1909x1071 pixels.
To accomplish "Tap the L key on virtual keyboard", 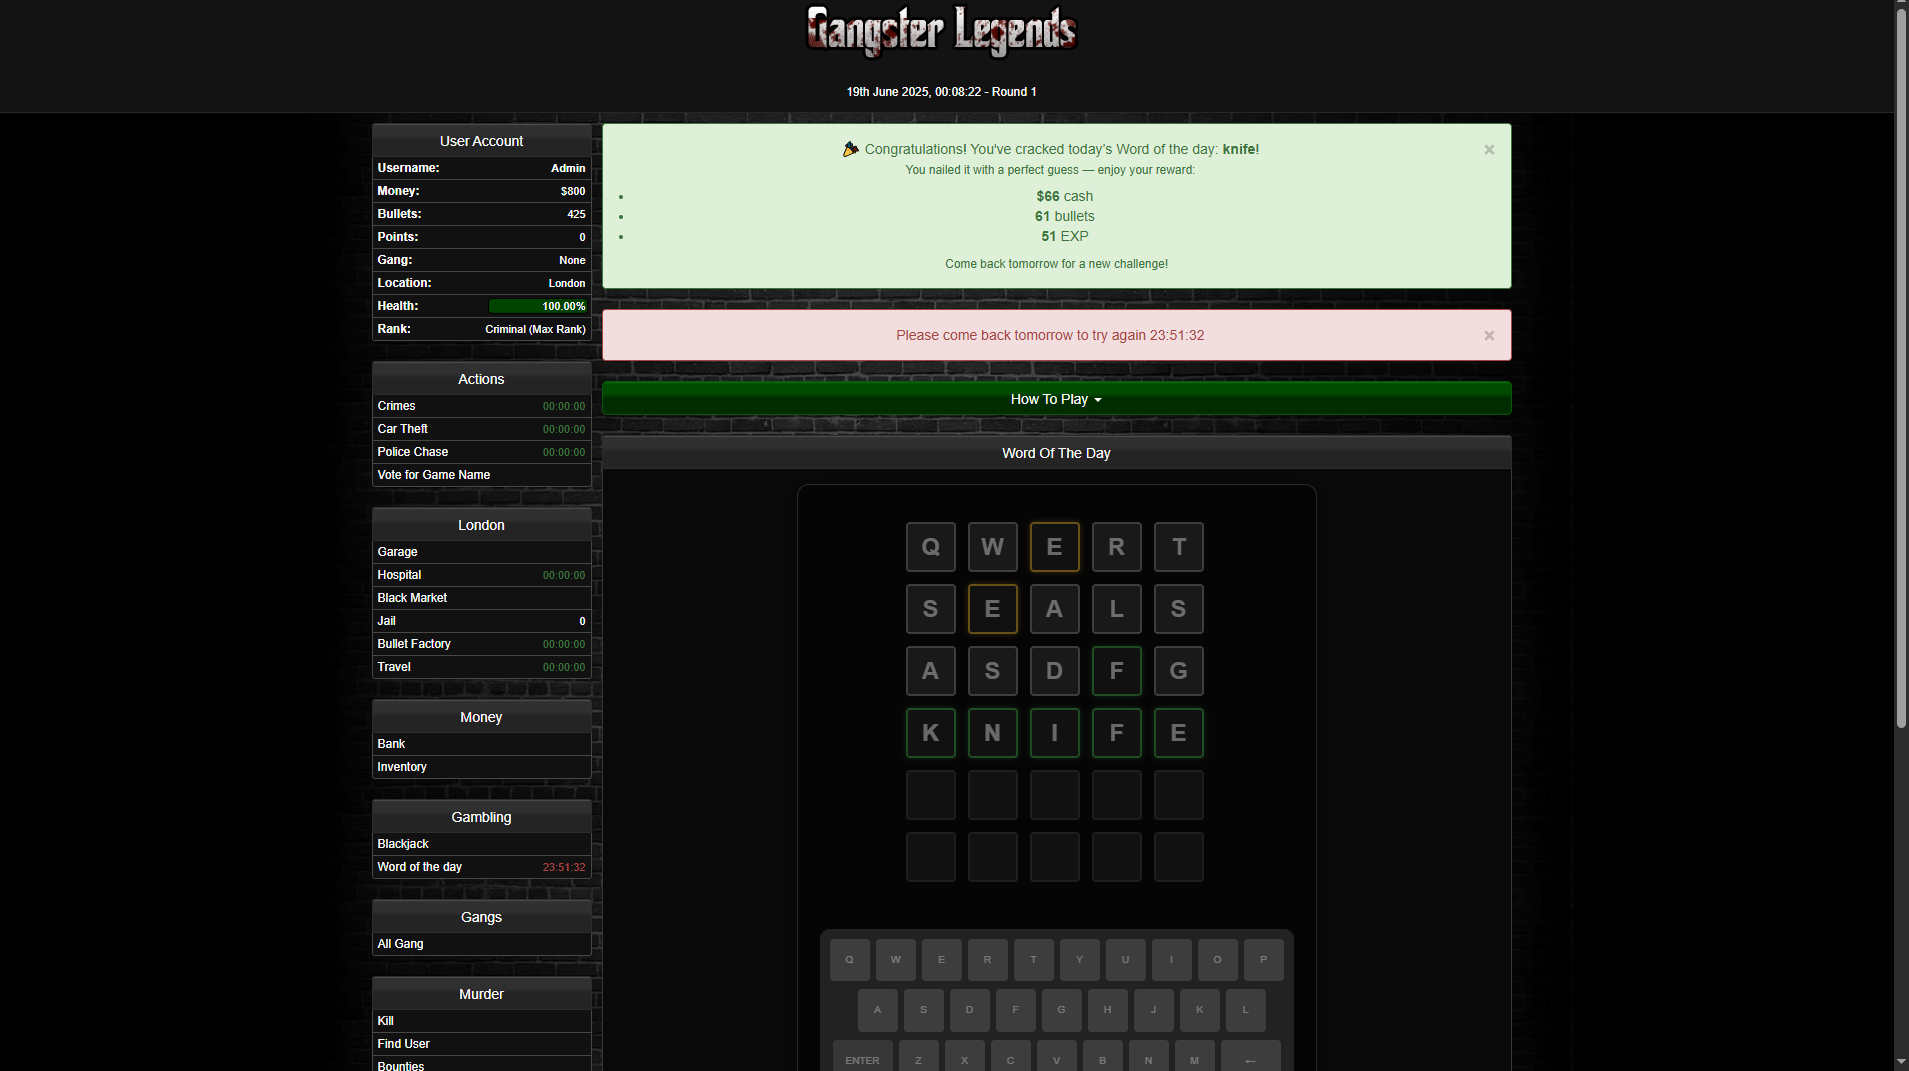I will point(1245,1010).
